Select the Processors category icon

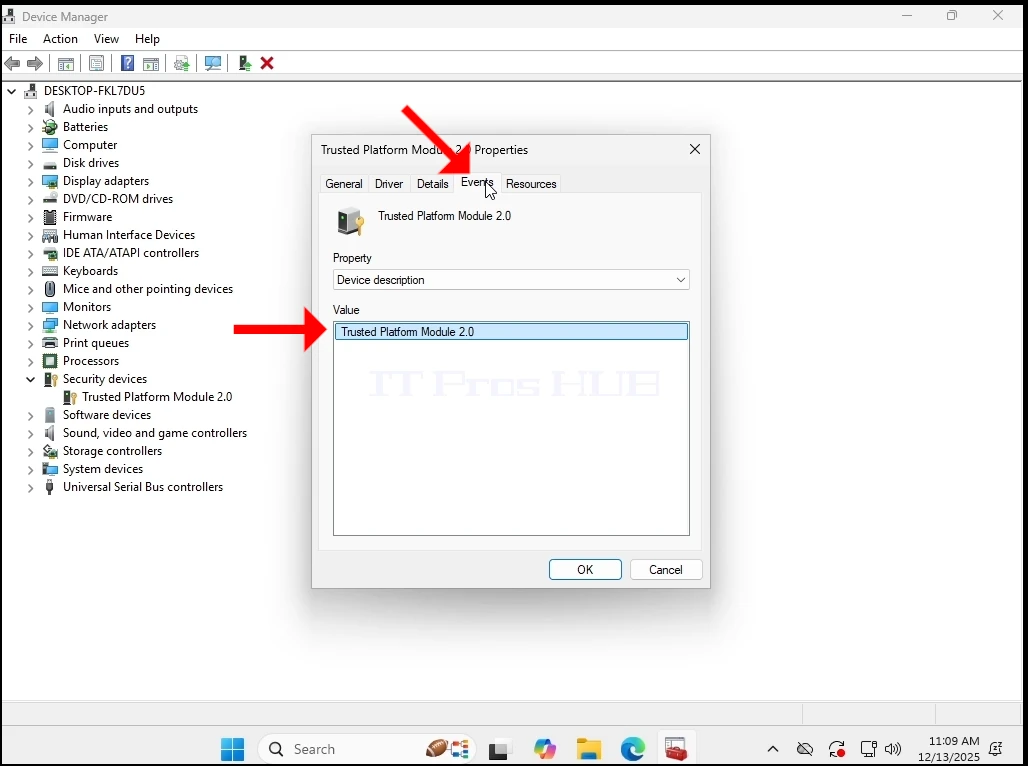(x=50, y=361)
